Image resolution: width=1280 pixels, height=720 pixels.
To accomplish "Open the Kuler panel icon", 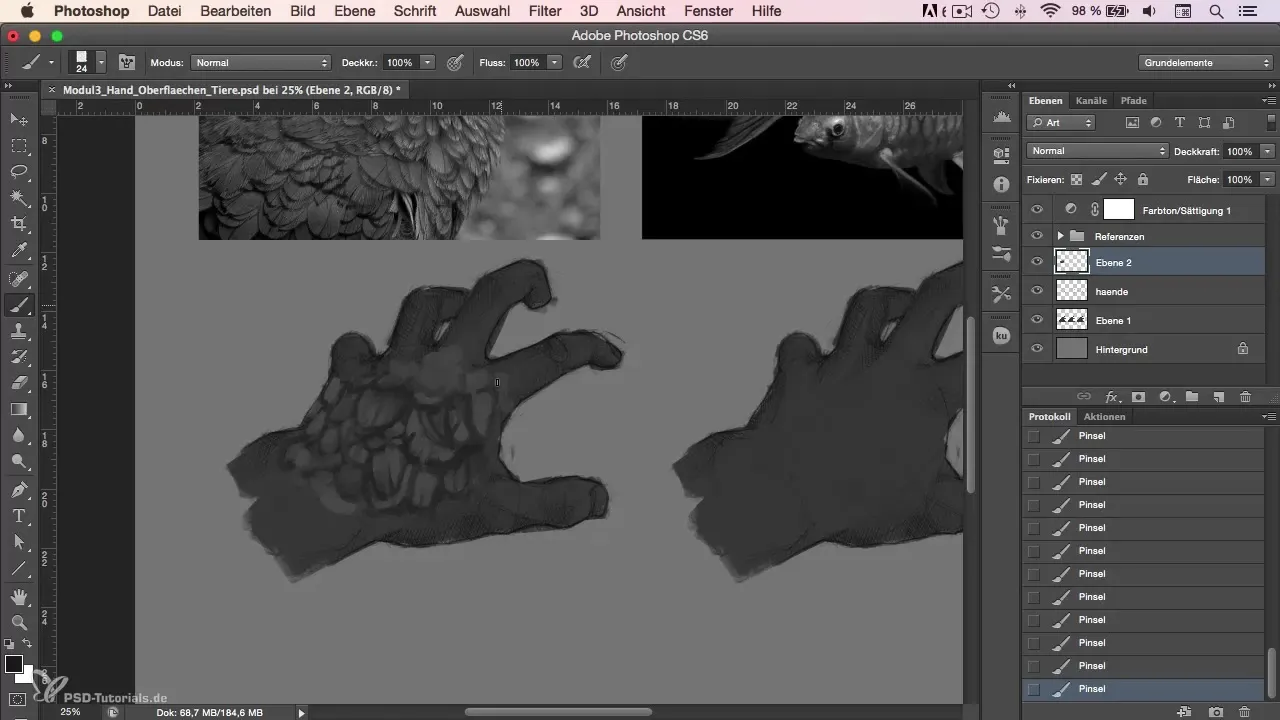I will pos(1001,336).
